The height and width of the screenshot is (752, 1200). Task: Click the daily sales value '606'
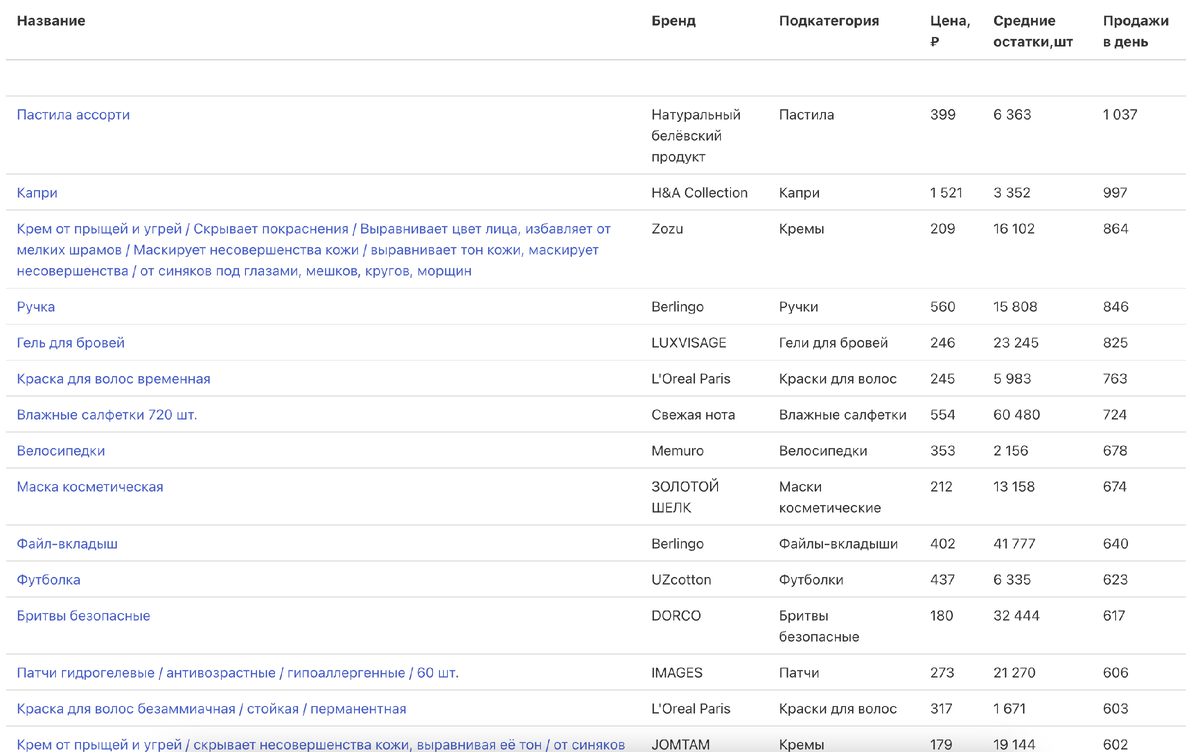click(x=1116, y=673)
